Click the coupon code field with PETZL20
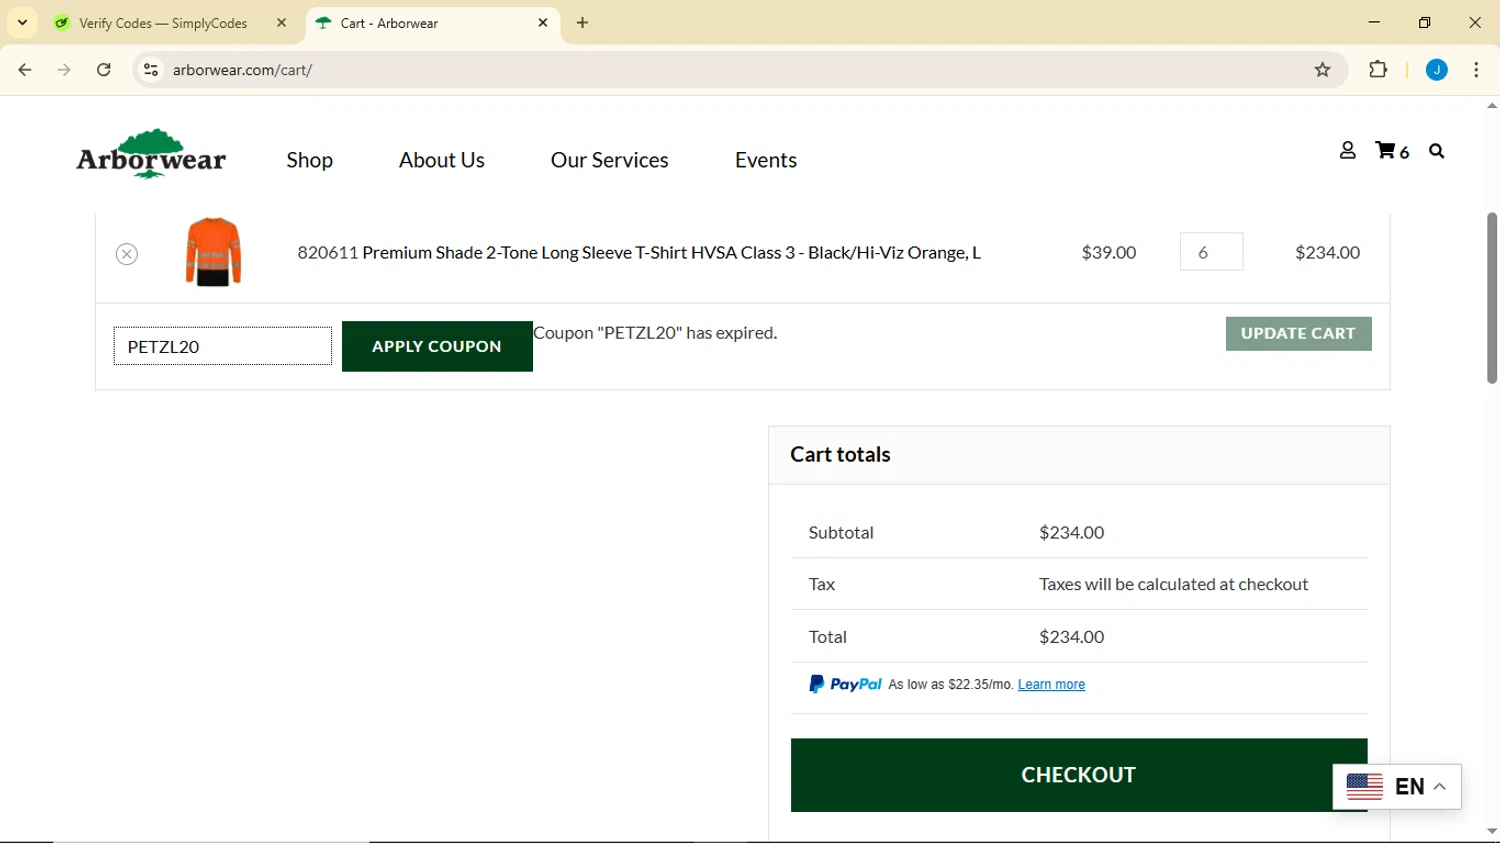The height and width of the screenshot is (843, 1500). coord(223,346)
